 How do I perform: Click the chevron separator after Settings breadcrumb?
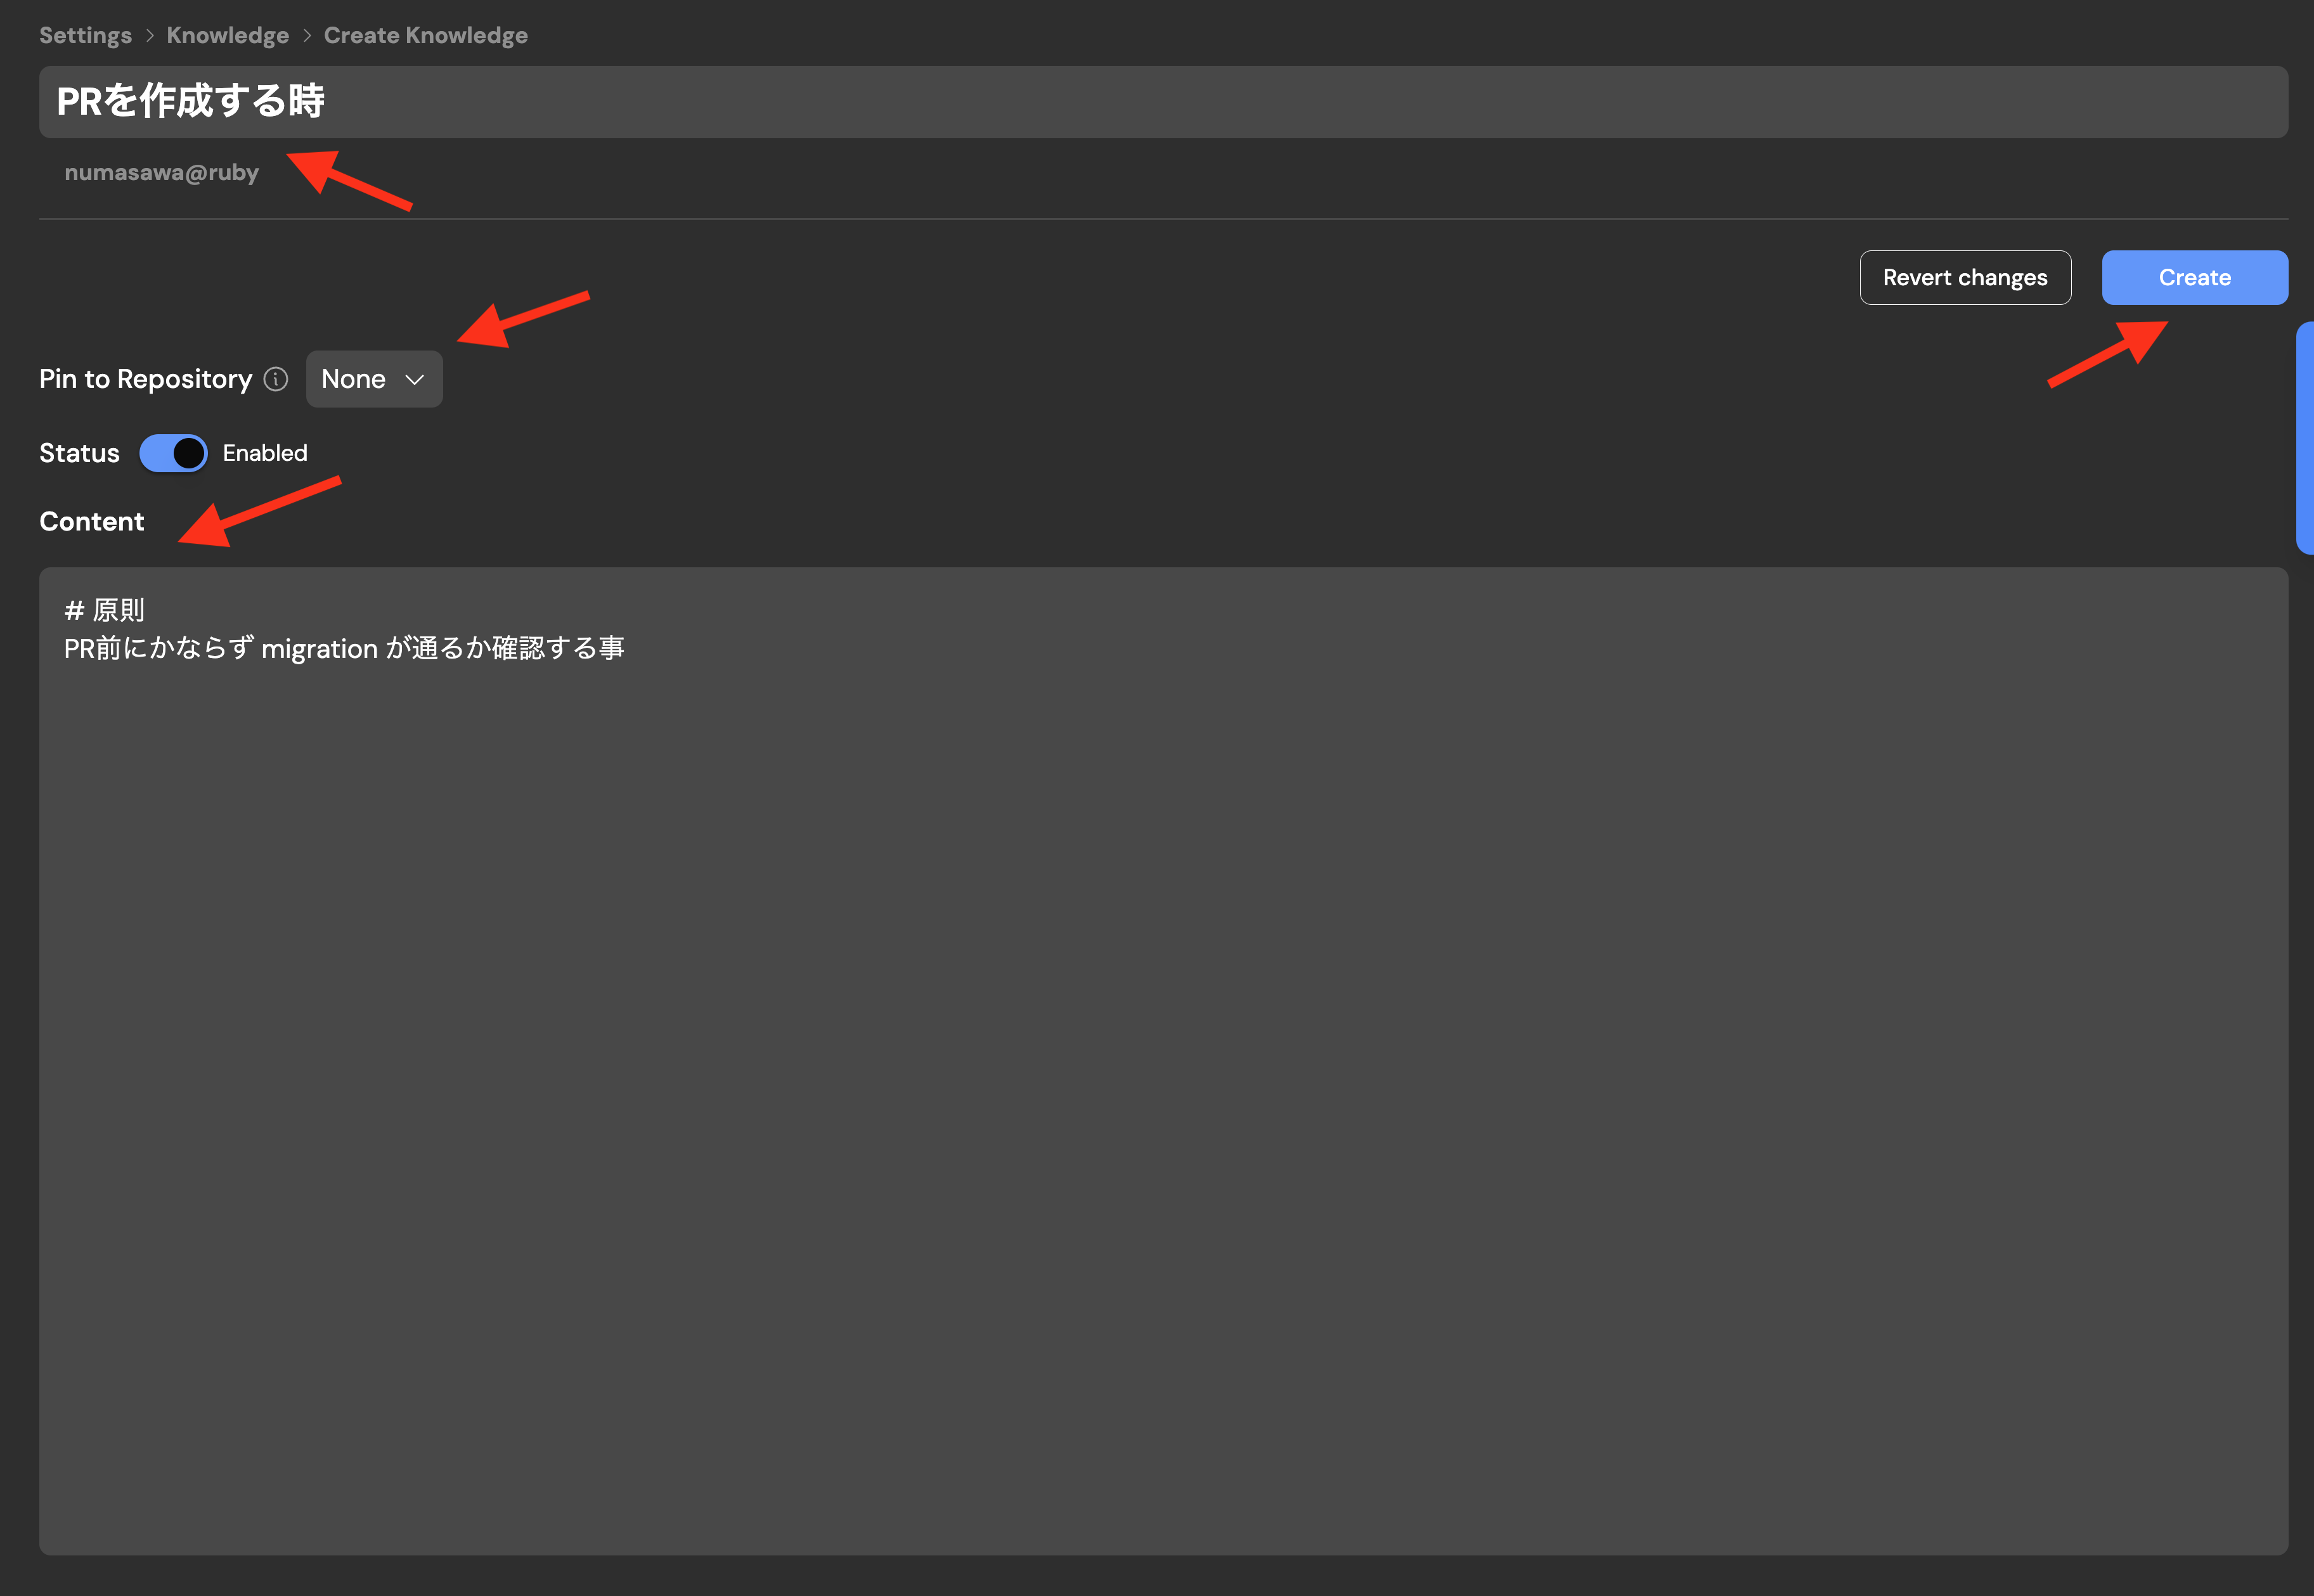[x=150, y=36]
